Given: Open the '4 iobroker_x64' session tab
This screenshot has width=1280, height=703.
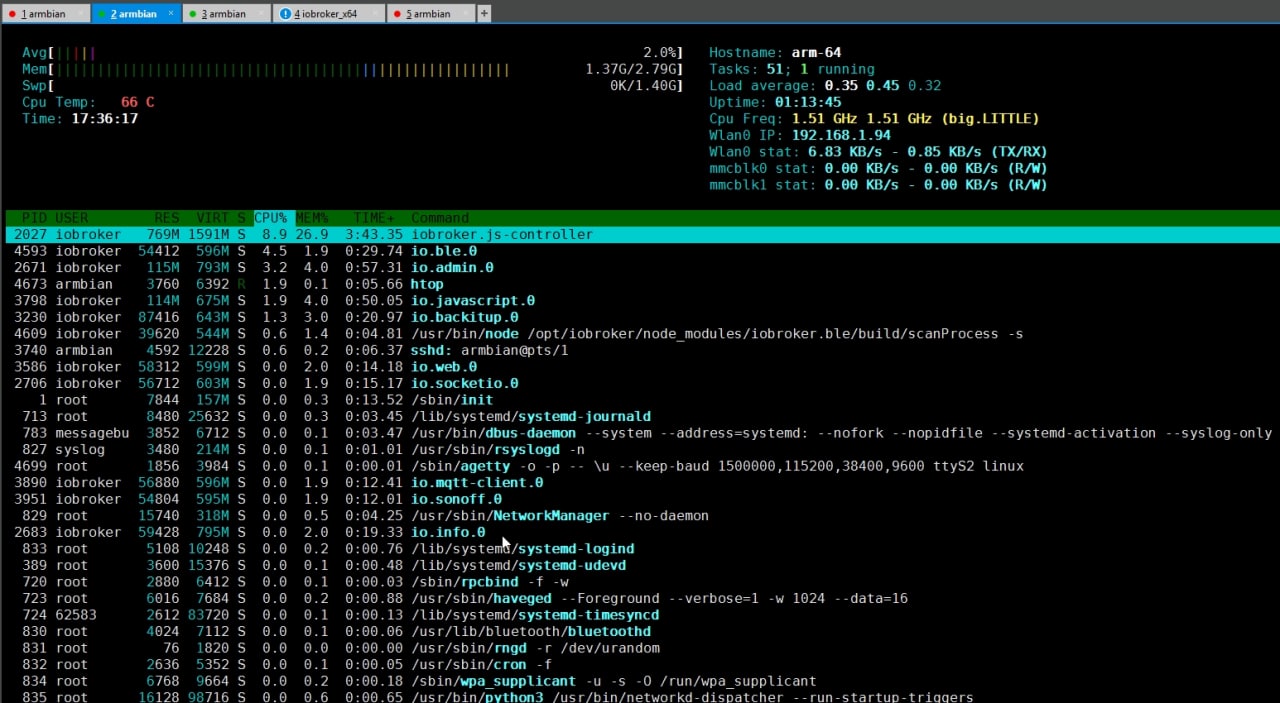Looking at the screenshot, I should 329,14.
